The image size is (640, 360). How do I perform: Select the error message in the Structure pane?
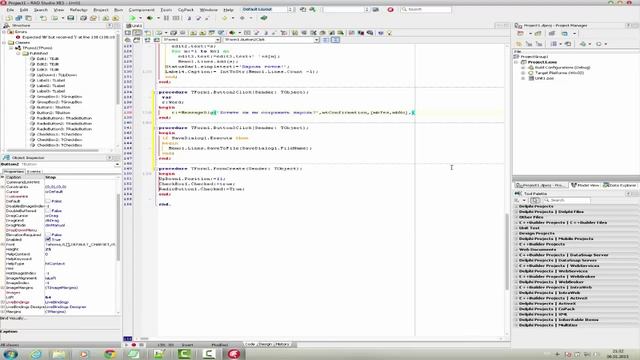coord(68,37)
